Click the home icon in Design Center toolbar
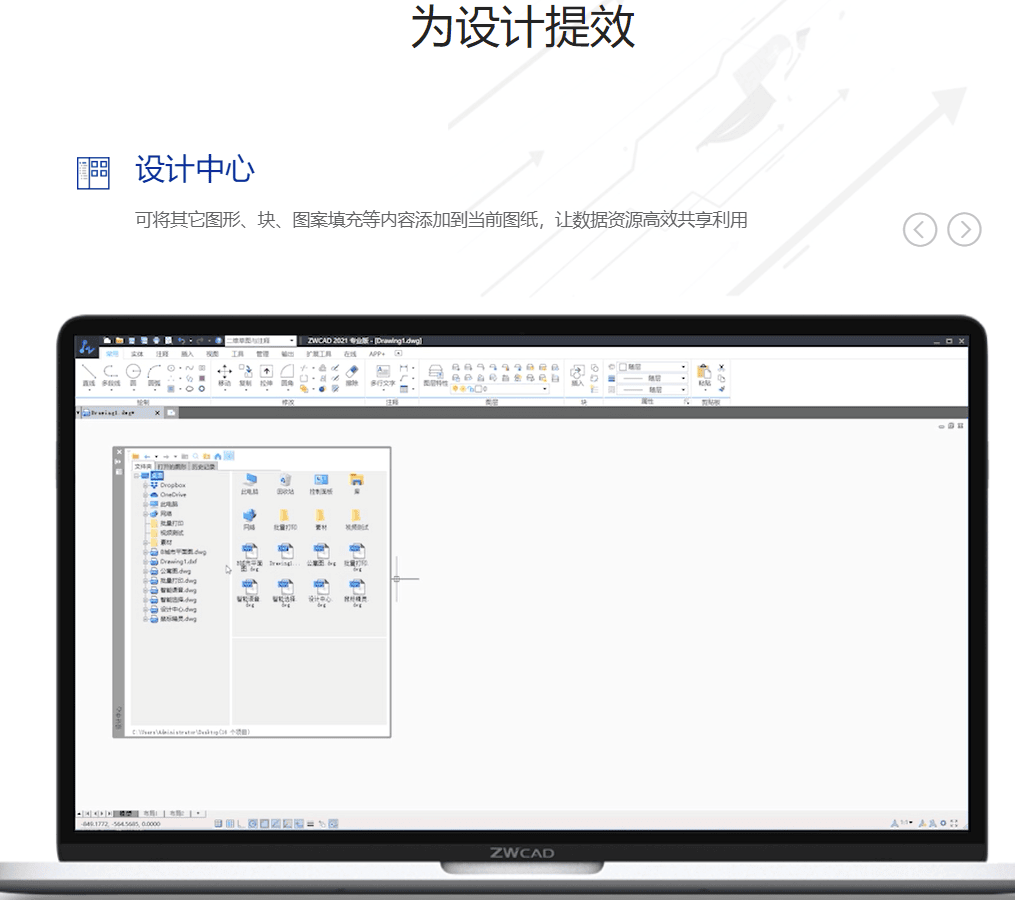The height and width of the screenshot is (900, 1015). [x=218, y=456]
